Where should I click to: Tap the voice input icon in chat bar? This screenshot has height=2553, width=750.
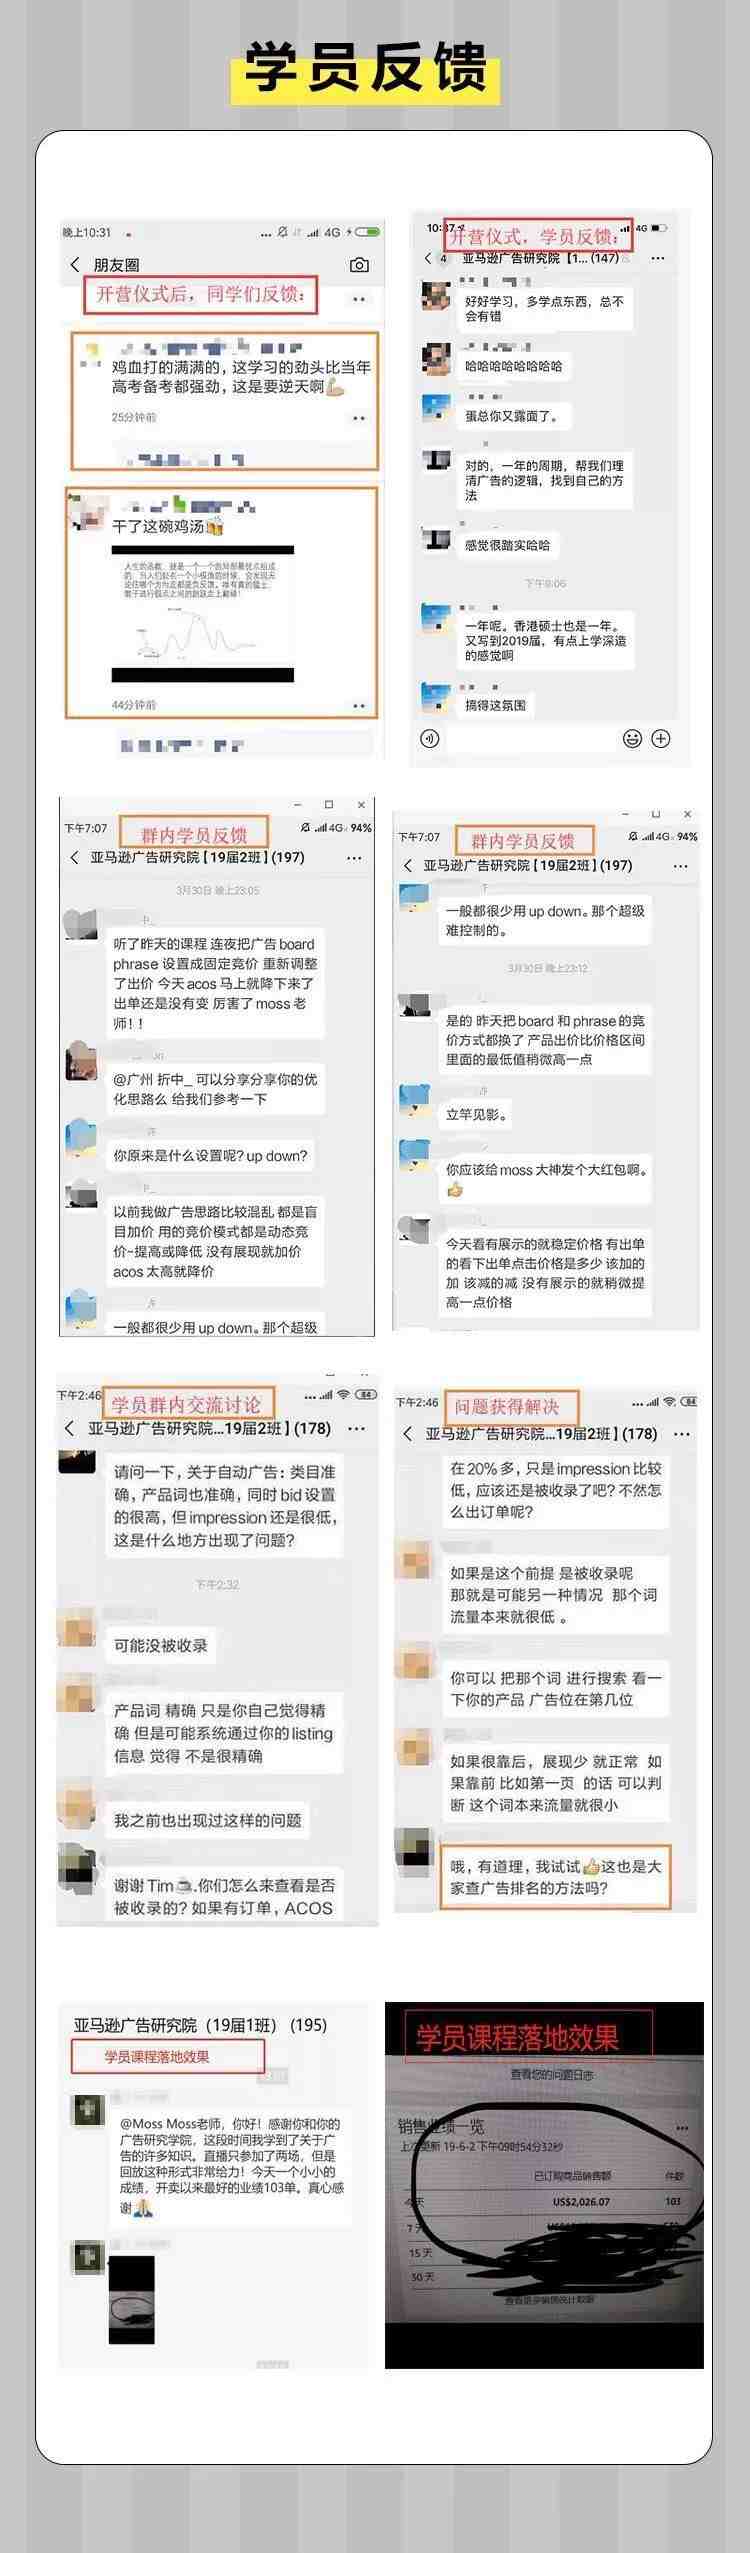[x=430, y=738]
